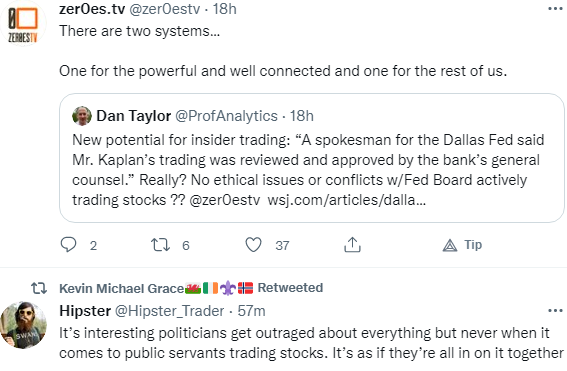This screenshot has height=371, width=567.
Task: Open the 57m timestamp on Hipster tweet
Action: 251,311
